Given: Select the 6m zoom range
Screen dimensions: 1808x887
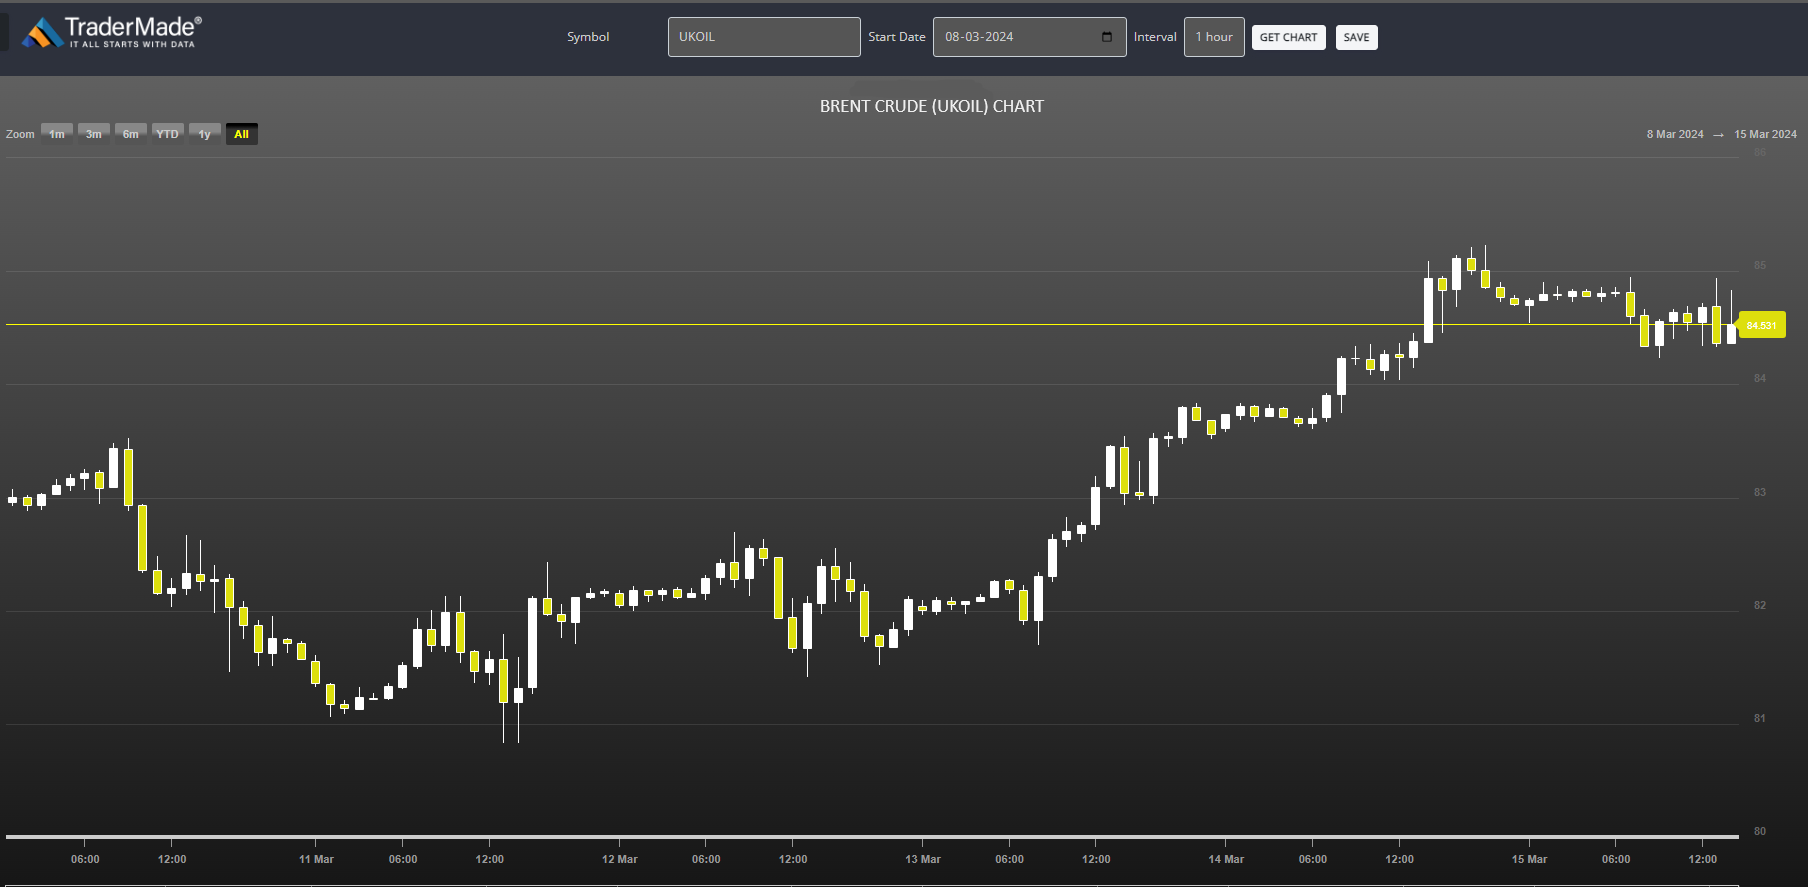Looking at the screenshot, I should coord(131,134).
